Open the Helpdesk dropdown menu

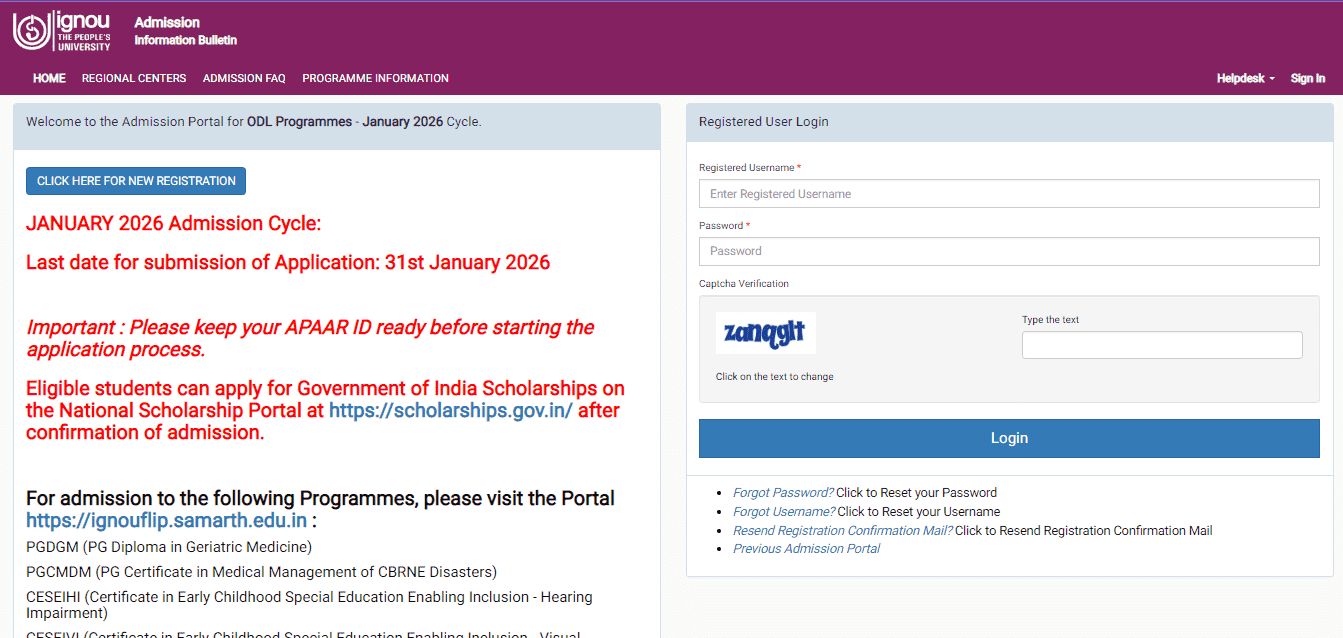tap(1241, 78)
